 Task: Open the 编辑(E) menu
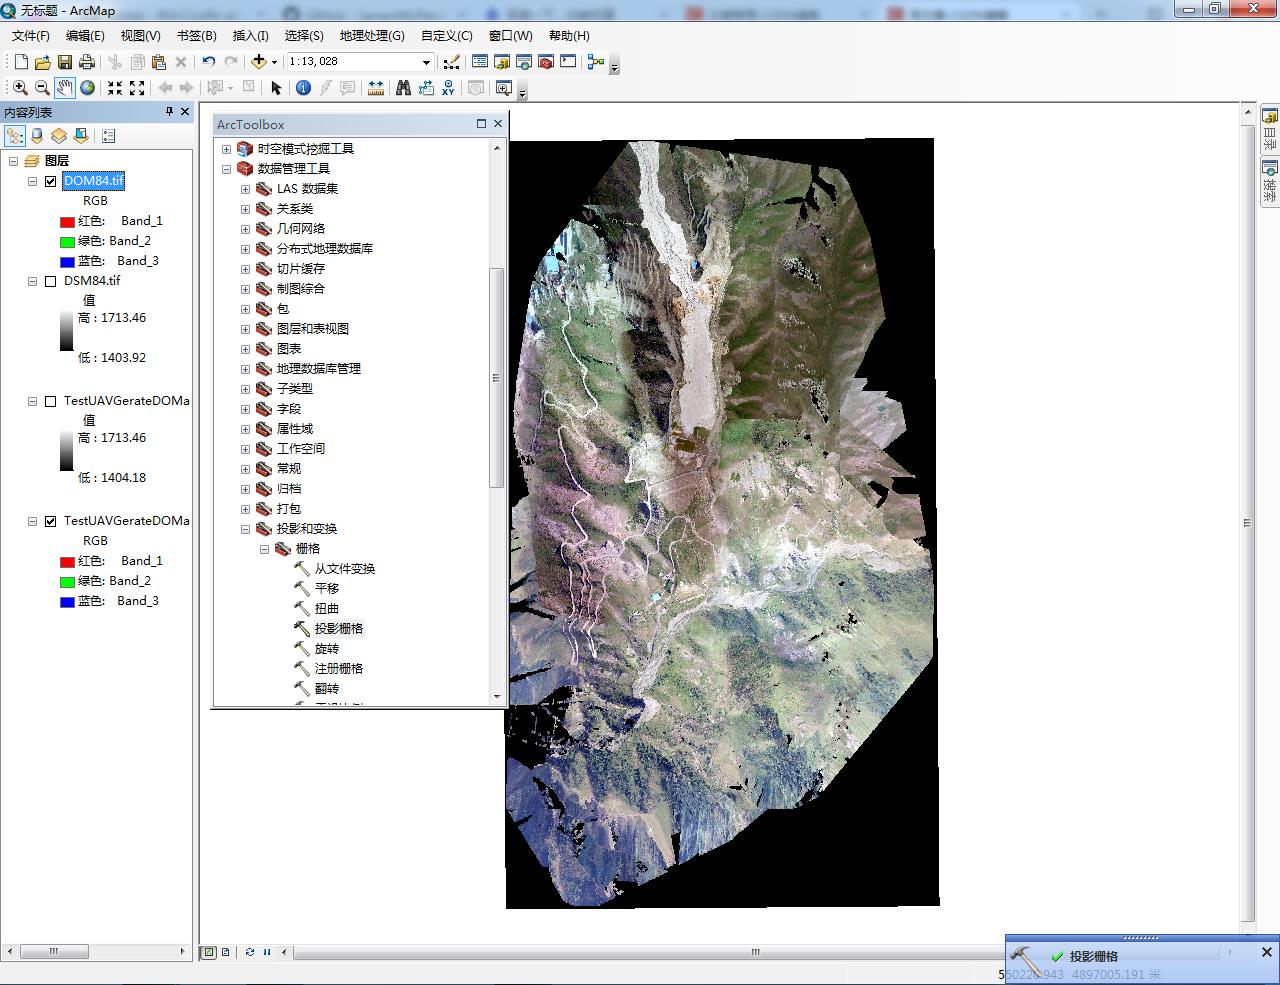[x=85, y=35]
